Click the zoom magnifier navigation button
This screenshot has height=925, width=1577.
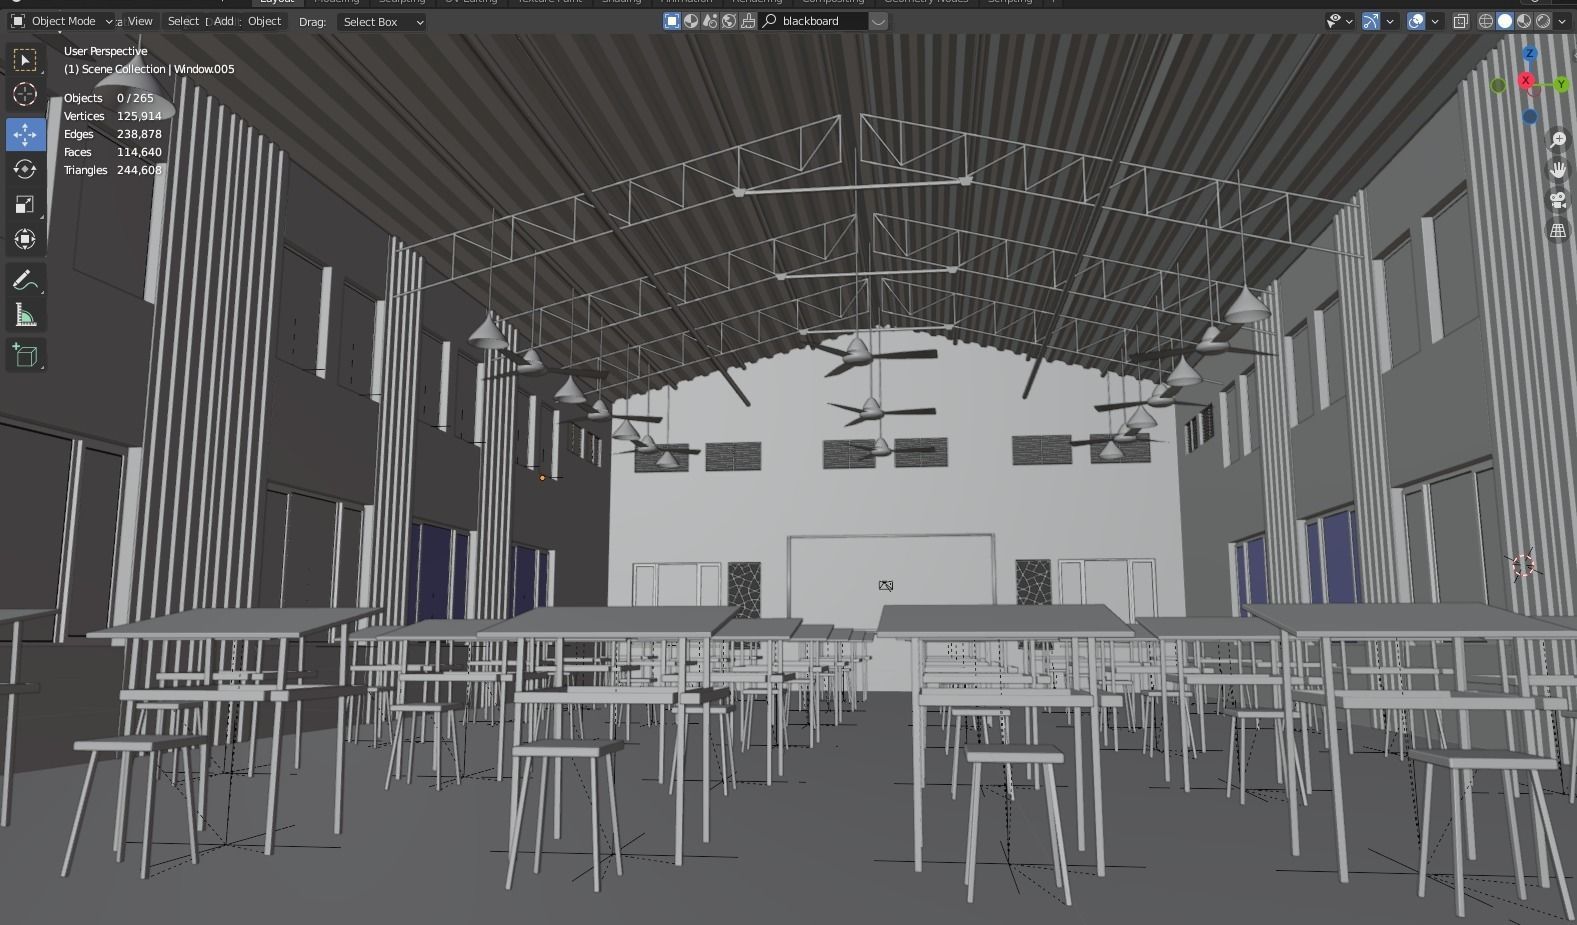1558,139
